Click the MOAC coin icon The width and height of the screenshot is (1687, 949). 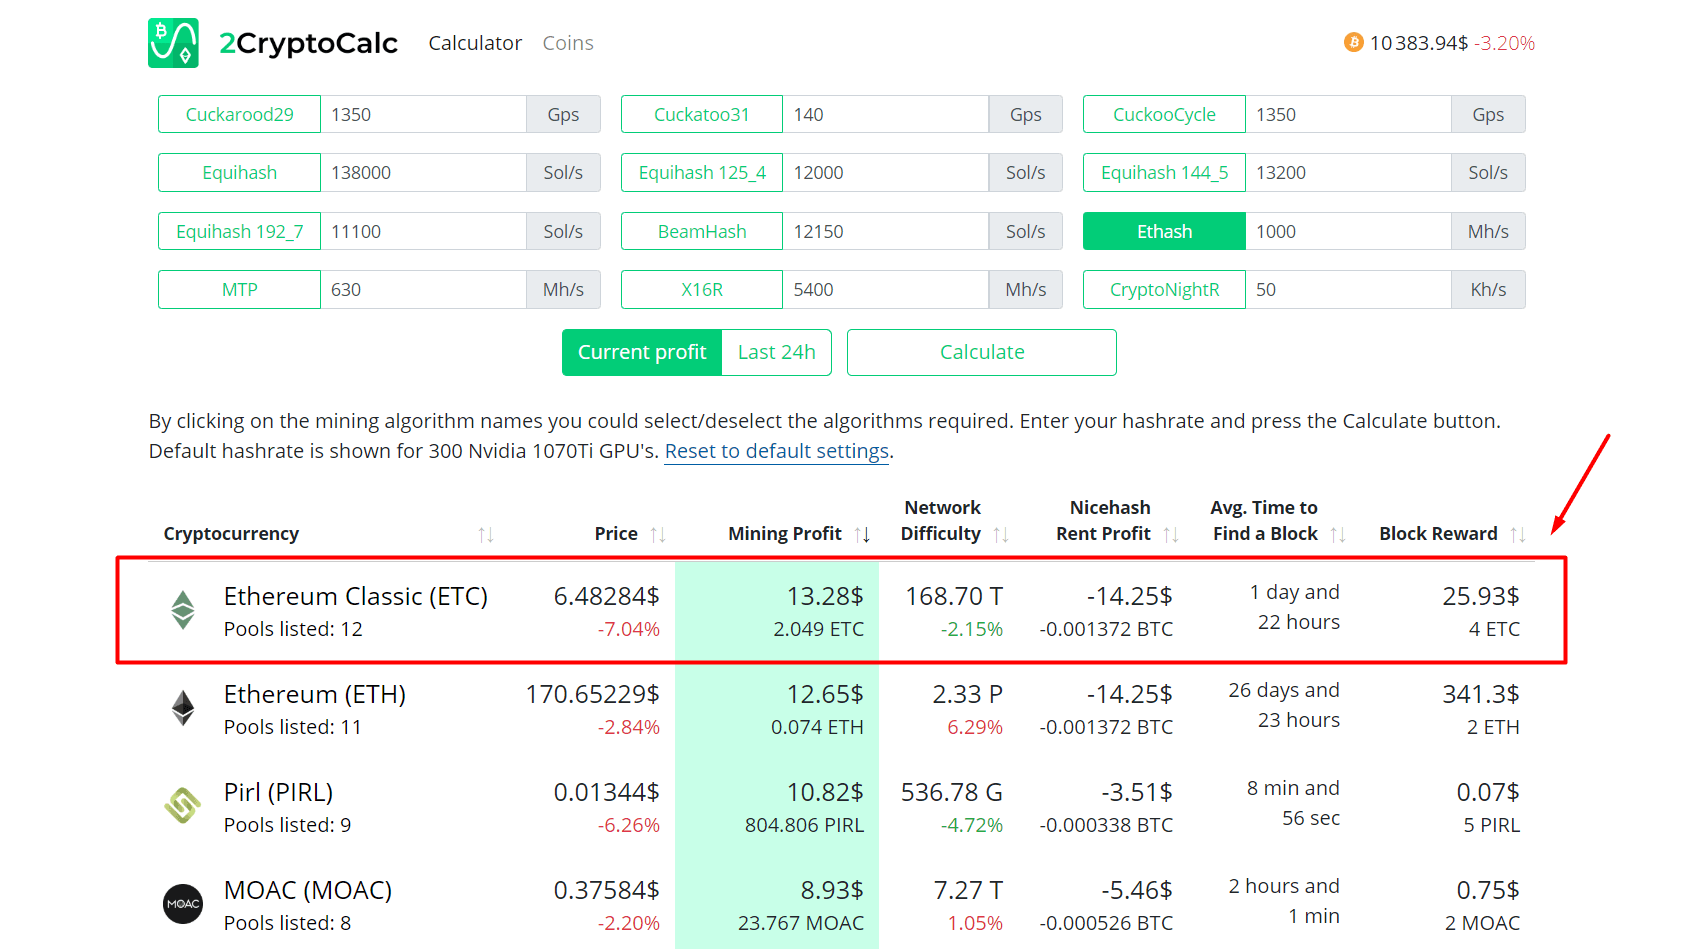coord(183,904)
